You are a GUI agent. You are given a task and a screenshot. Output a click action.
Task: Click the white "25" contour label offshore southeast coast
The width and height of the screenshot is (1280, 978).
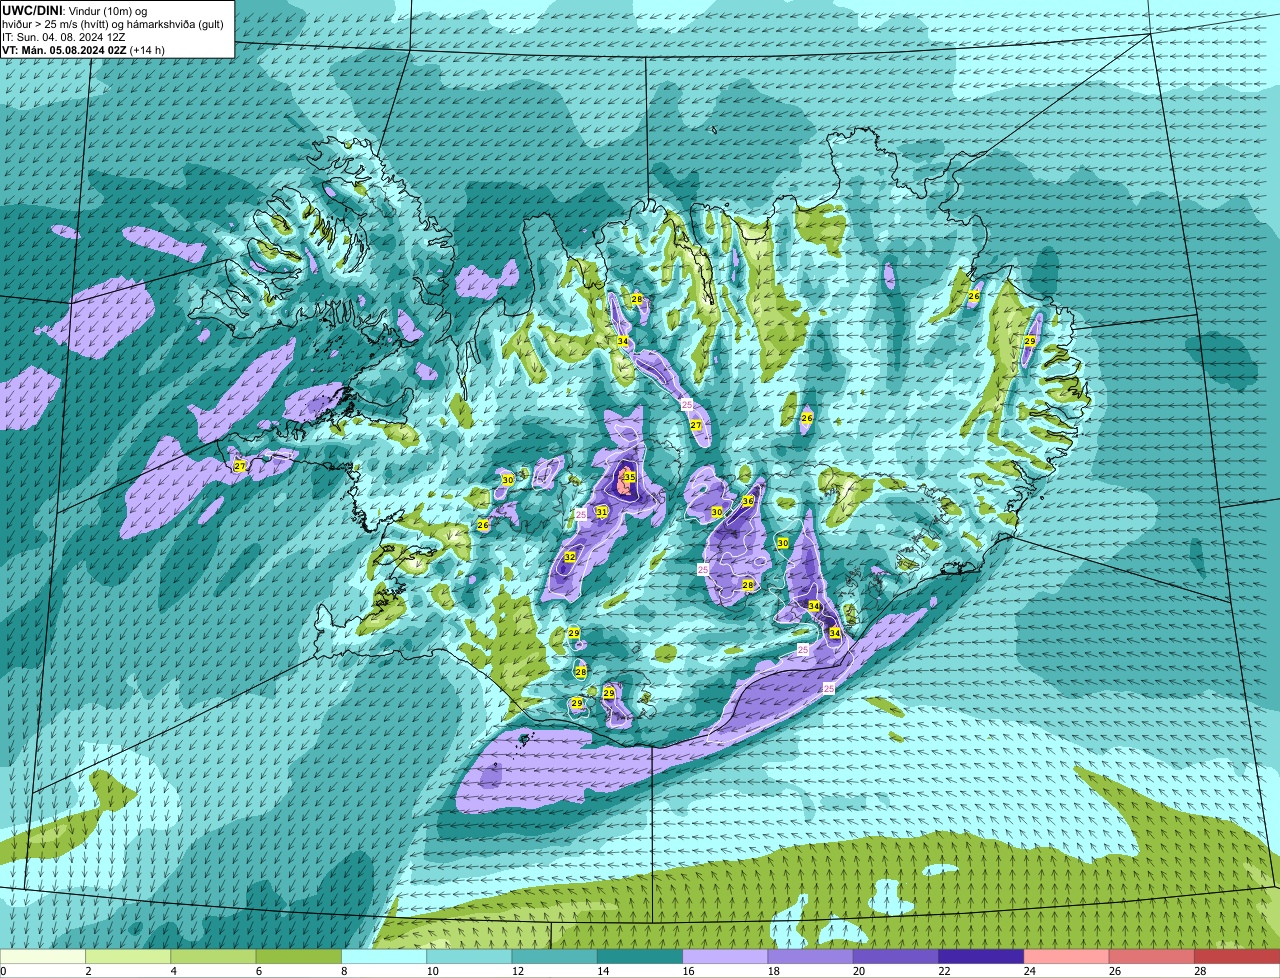click(x=829, y=689)
